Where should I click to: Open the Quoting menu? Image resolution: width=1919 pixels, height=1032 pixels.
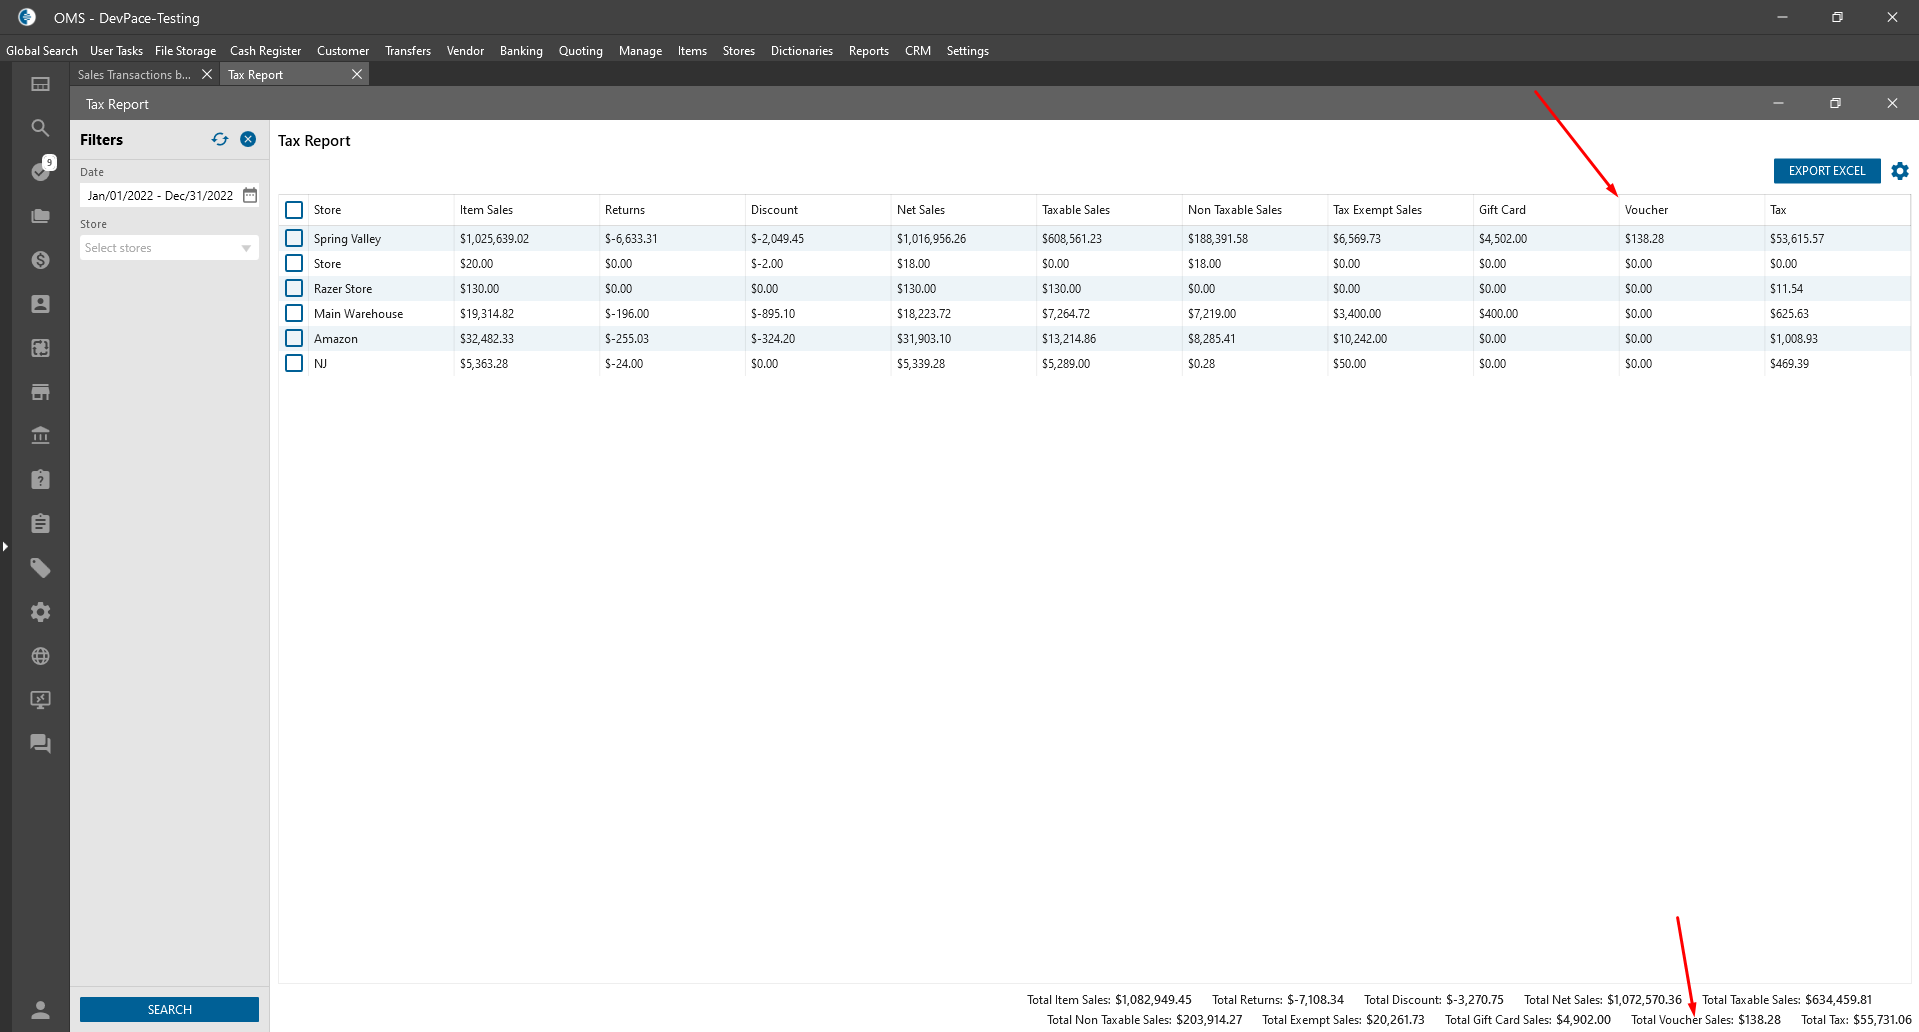(581, 51)
